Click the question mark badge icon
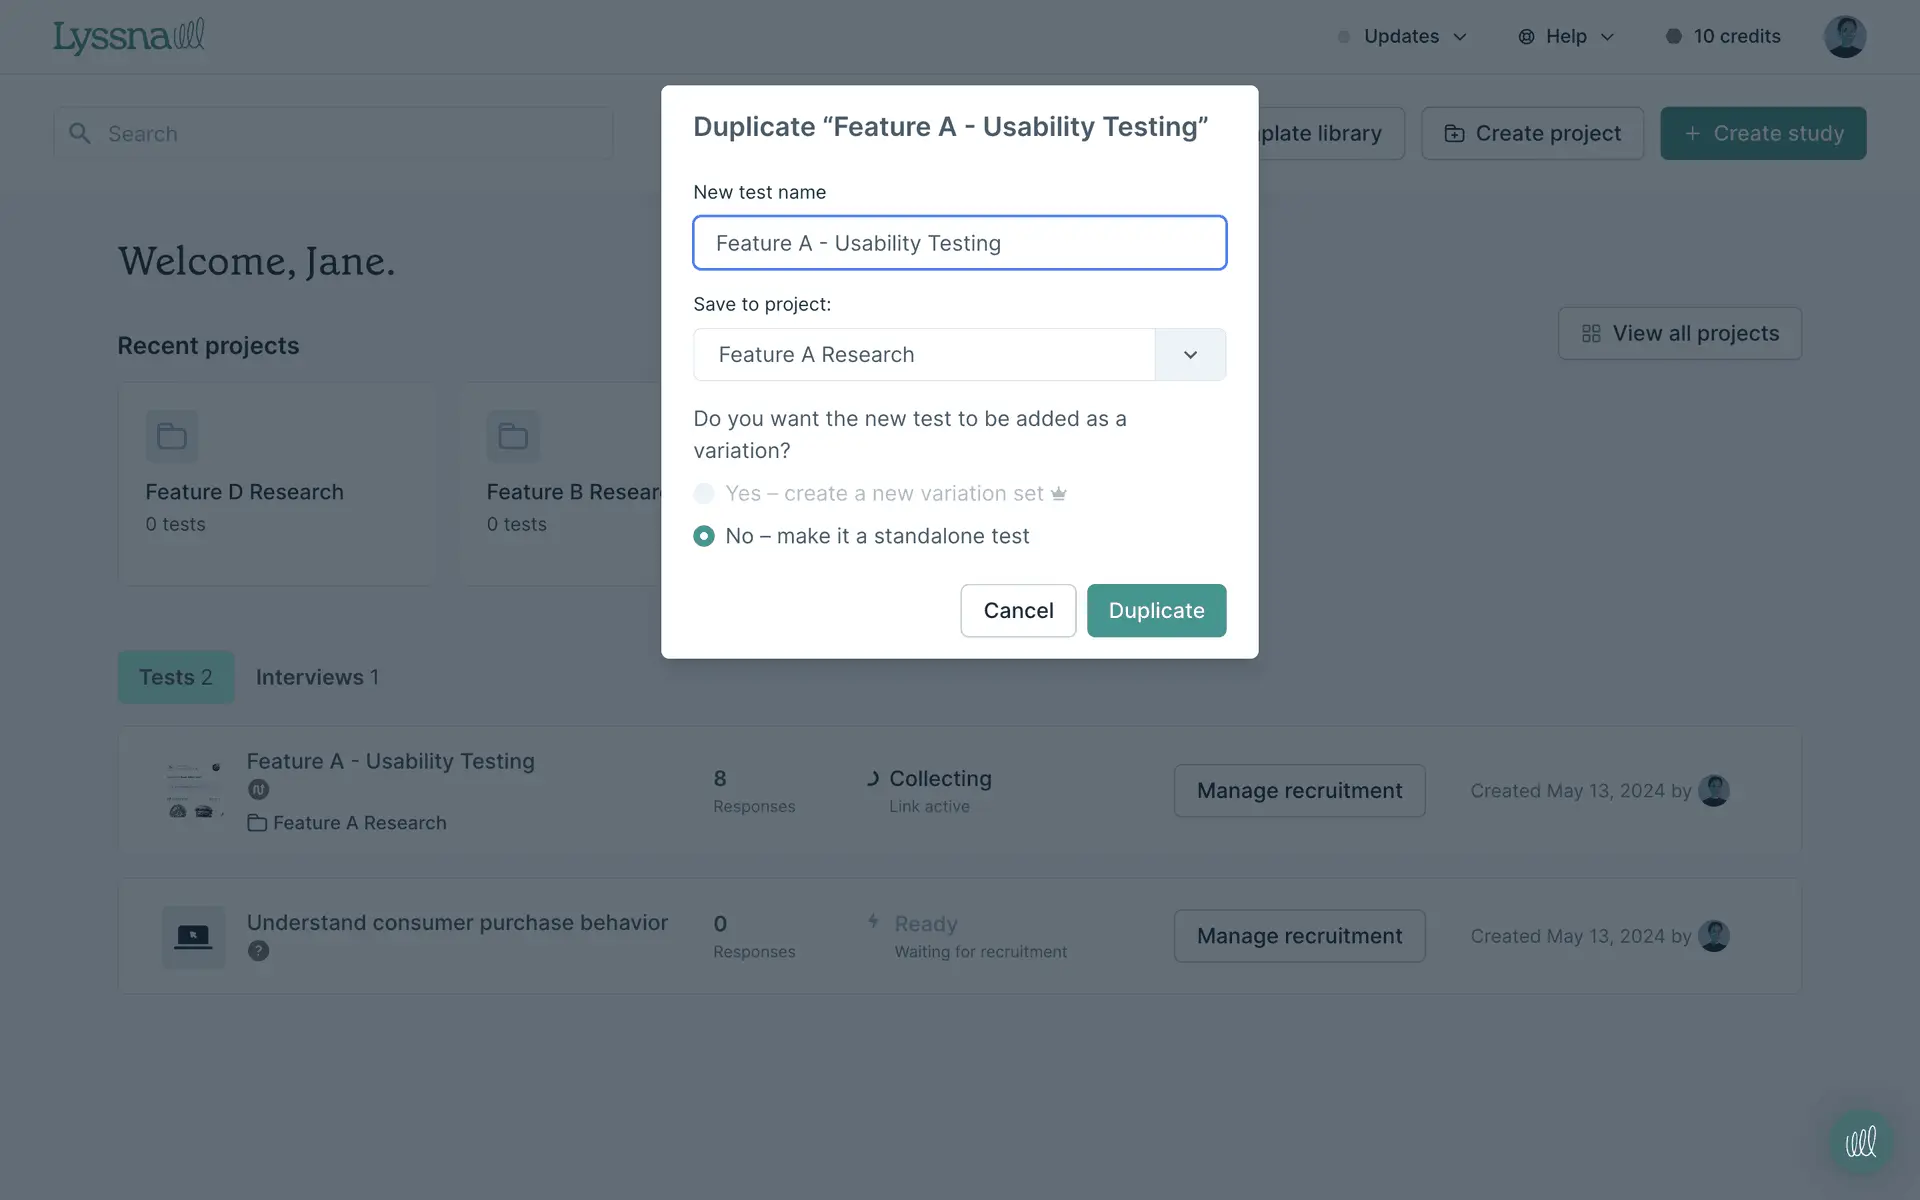This screenshot has height=1200, width=1920. click(259, 951)
